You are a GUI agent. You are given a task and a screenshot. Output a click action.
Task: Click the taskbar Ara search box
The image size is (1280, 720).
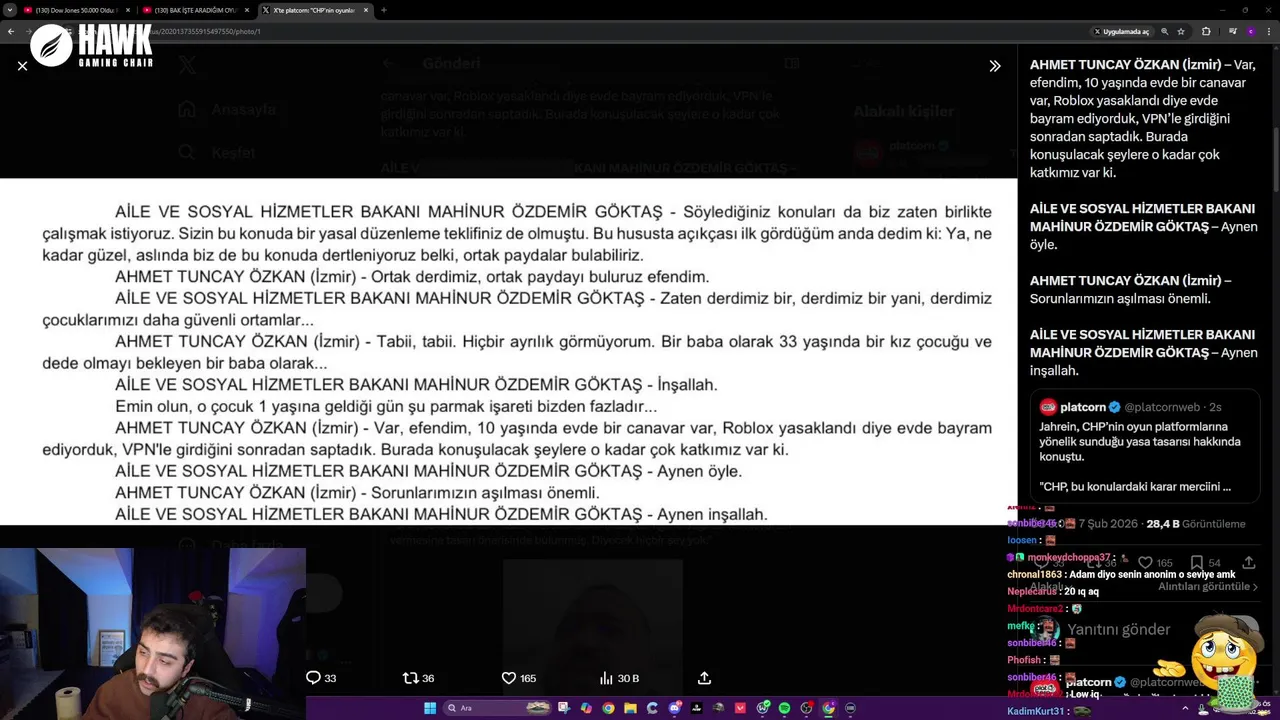pos(498,708)
